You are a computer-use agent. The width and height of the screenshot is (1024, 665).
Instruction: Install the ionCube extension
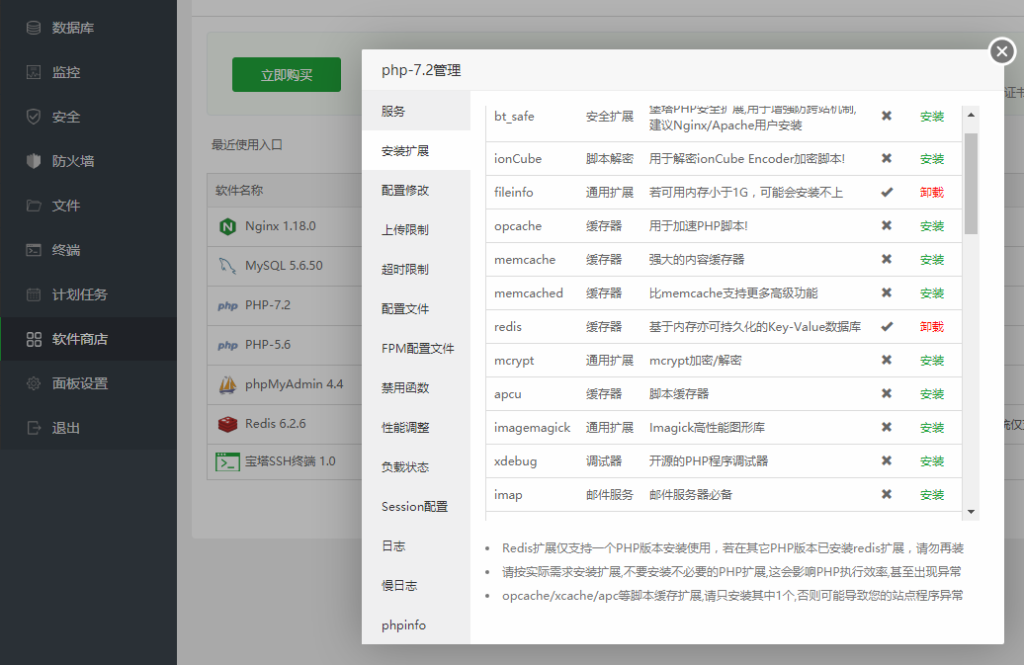click(x=931, y=159)
